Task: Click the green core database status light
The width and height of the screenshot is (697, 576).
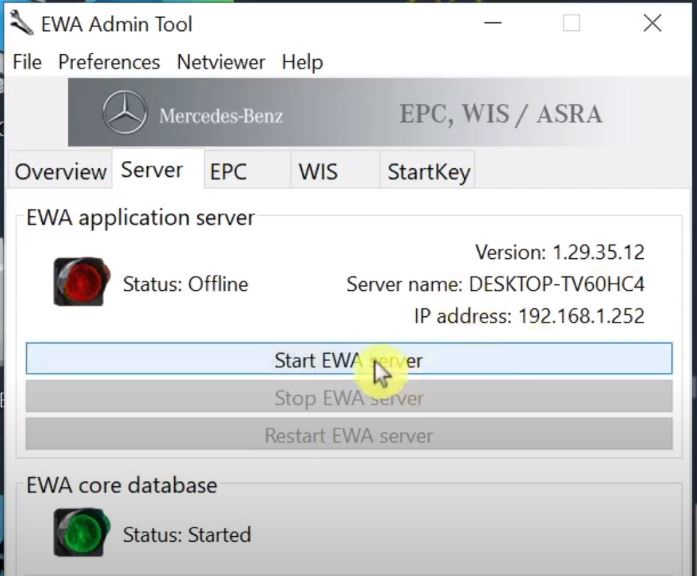Action: 82,532
